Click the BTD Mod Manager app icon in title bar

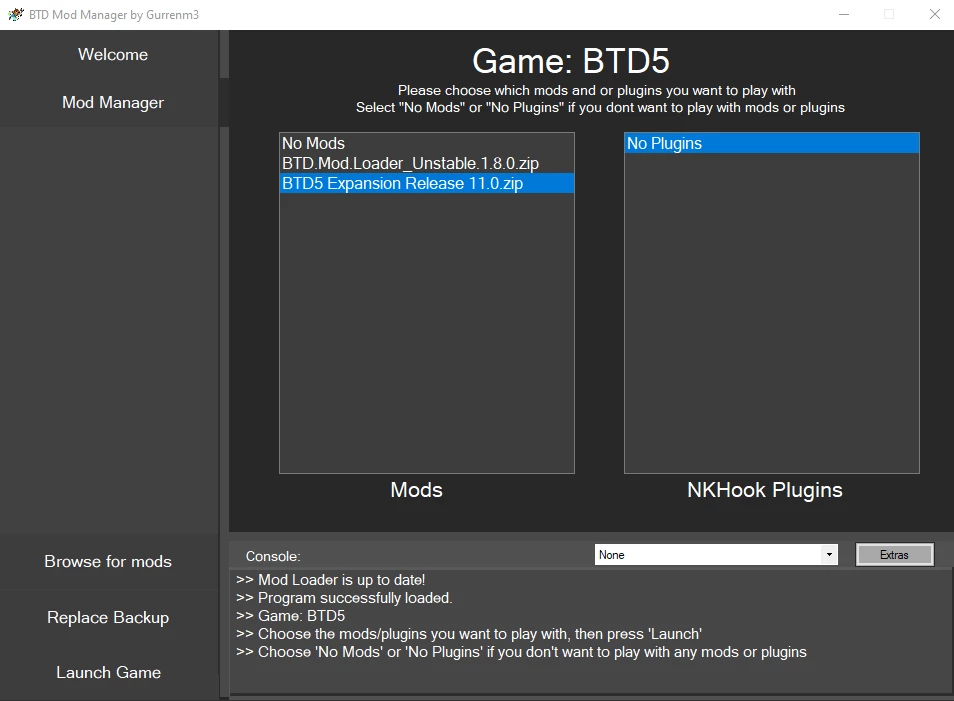click(16, 15)
